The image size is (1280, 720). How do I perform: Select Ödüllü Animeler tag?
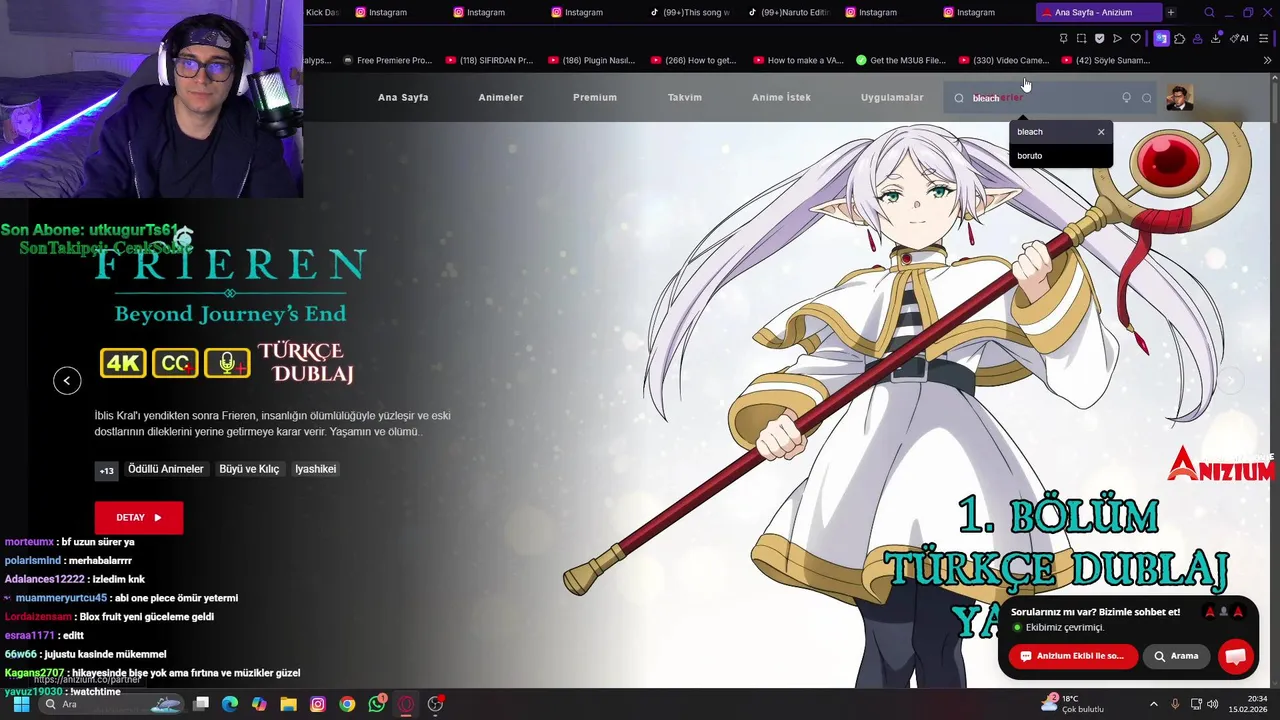pos(165,469)
